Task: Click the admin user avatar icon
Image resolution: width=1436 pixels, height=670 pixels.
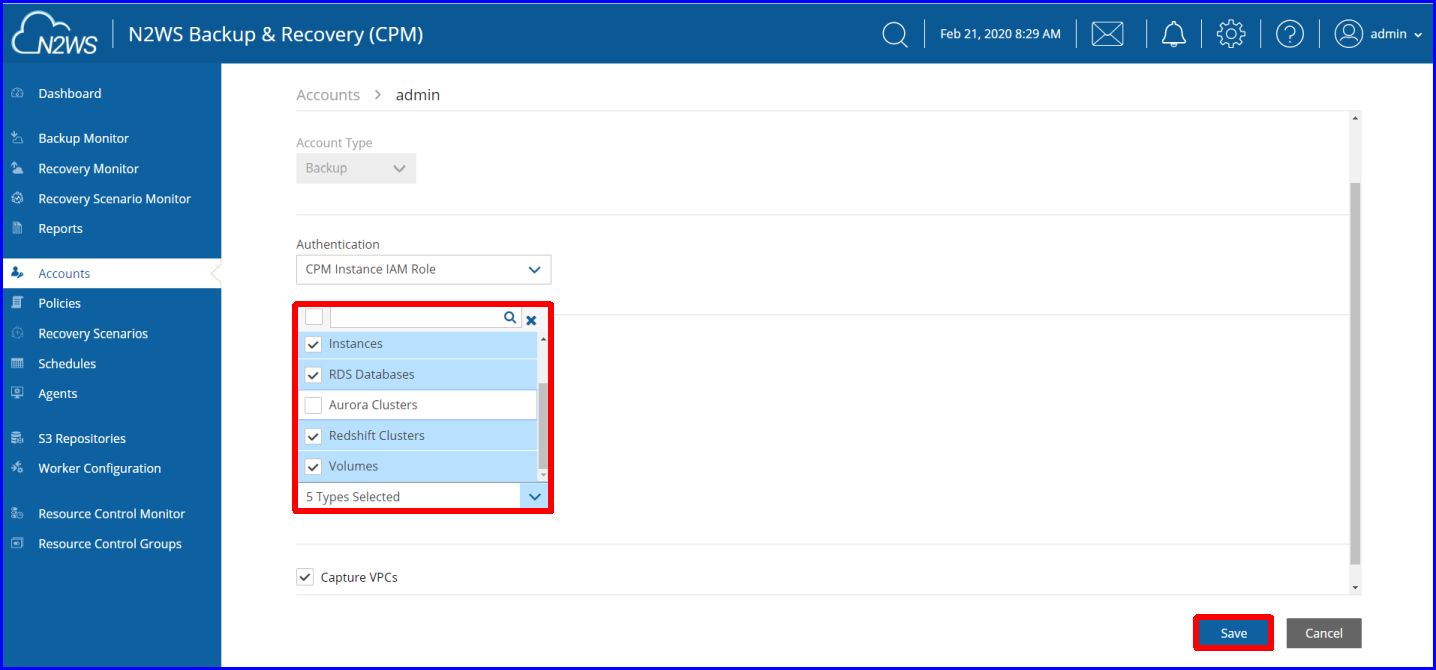Action: 1349,34
